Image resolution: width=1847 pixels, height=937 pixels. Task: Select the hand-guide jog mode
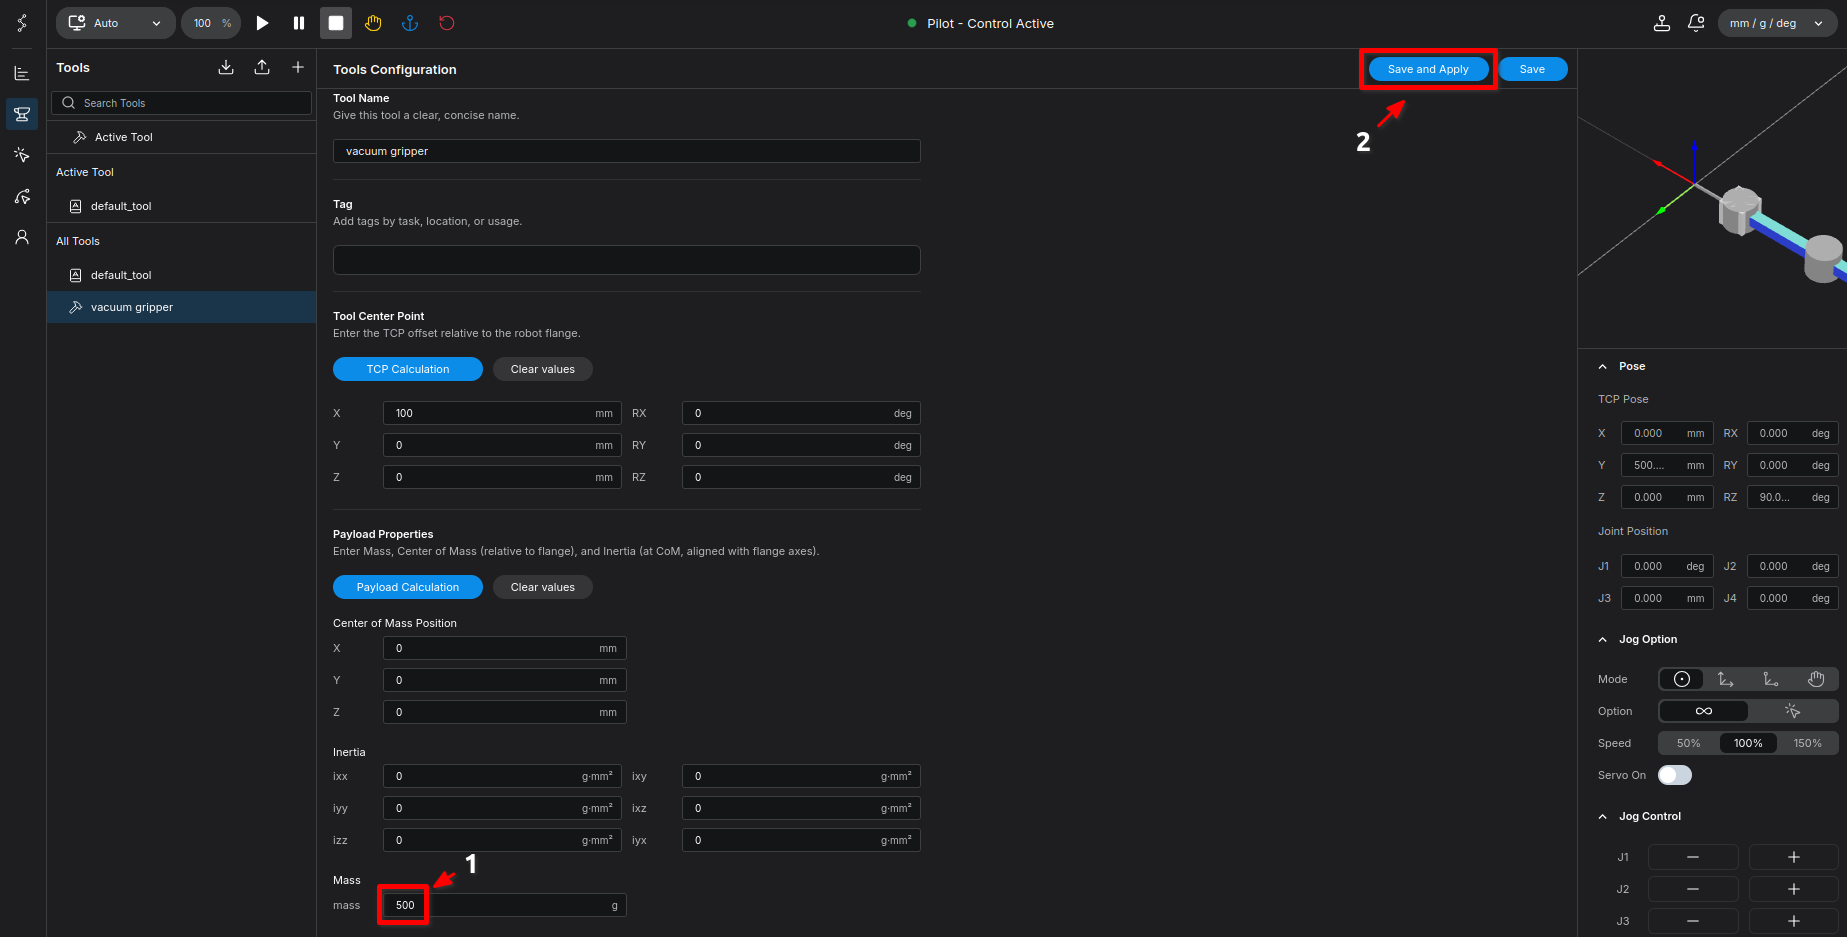1816,679
